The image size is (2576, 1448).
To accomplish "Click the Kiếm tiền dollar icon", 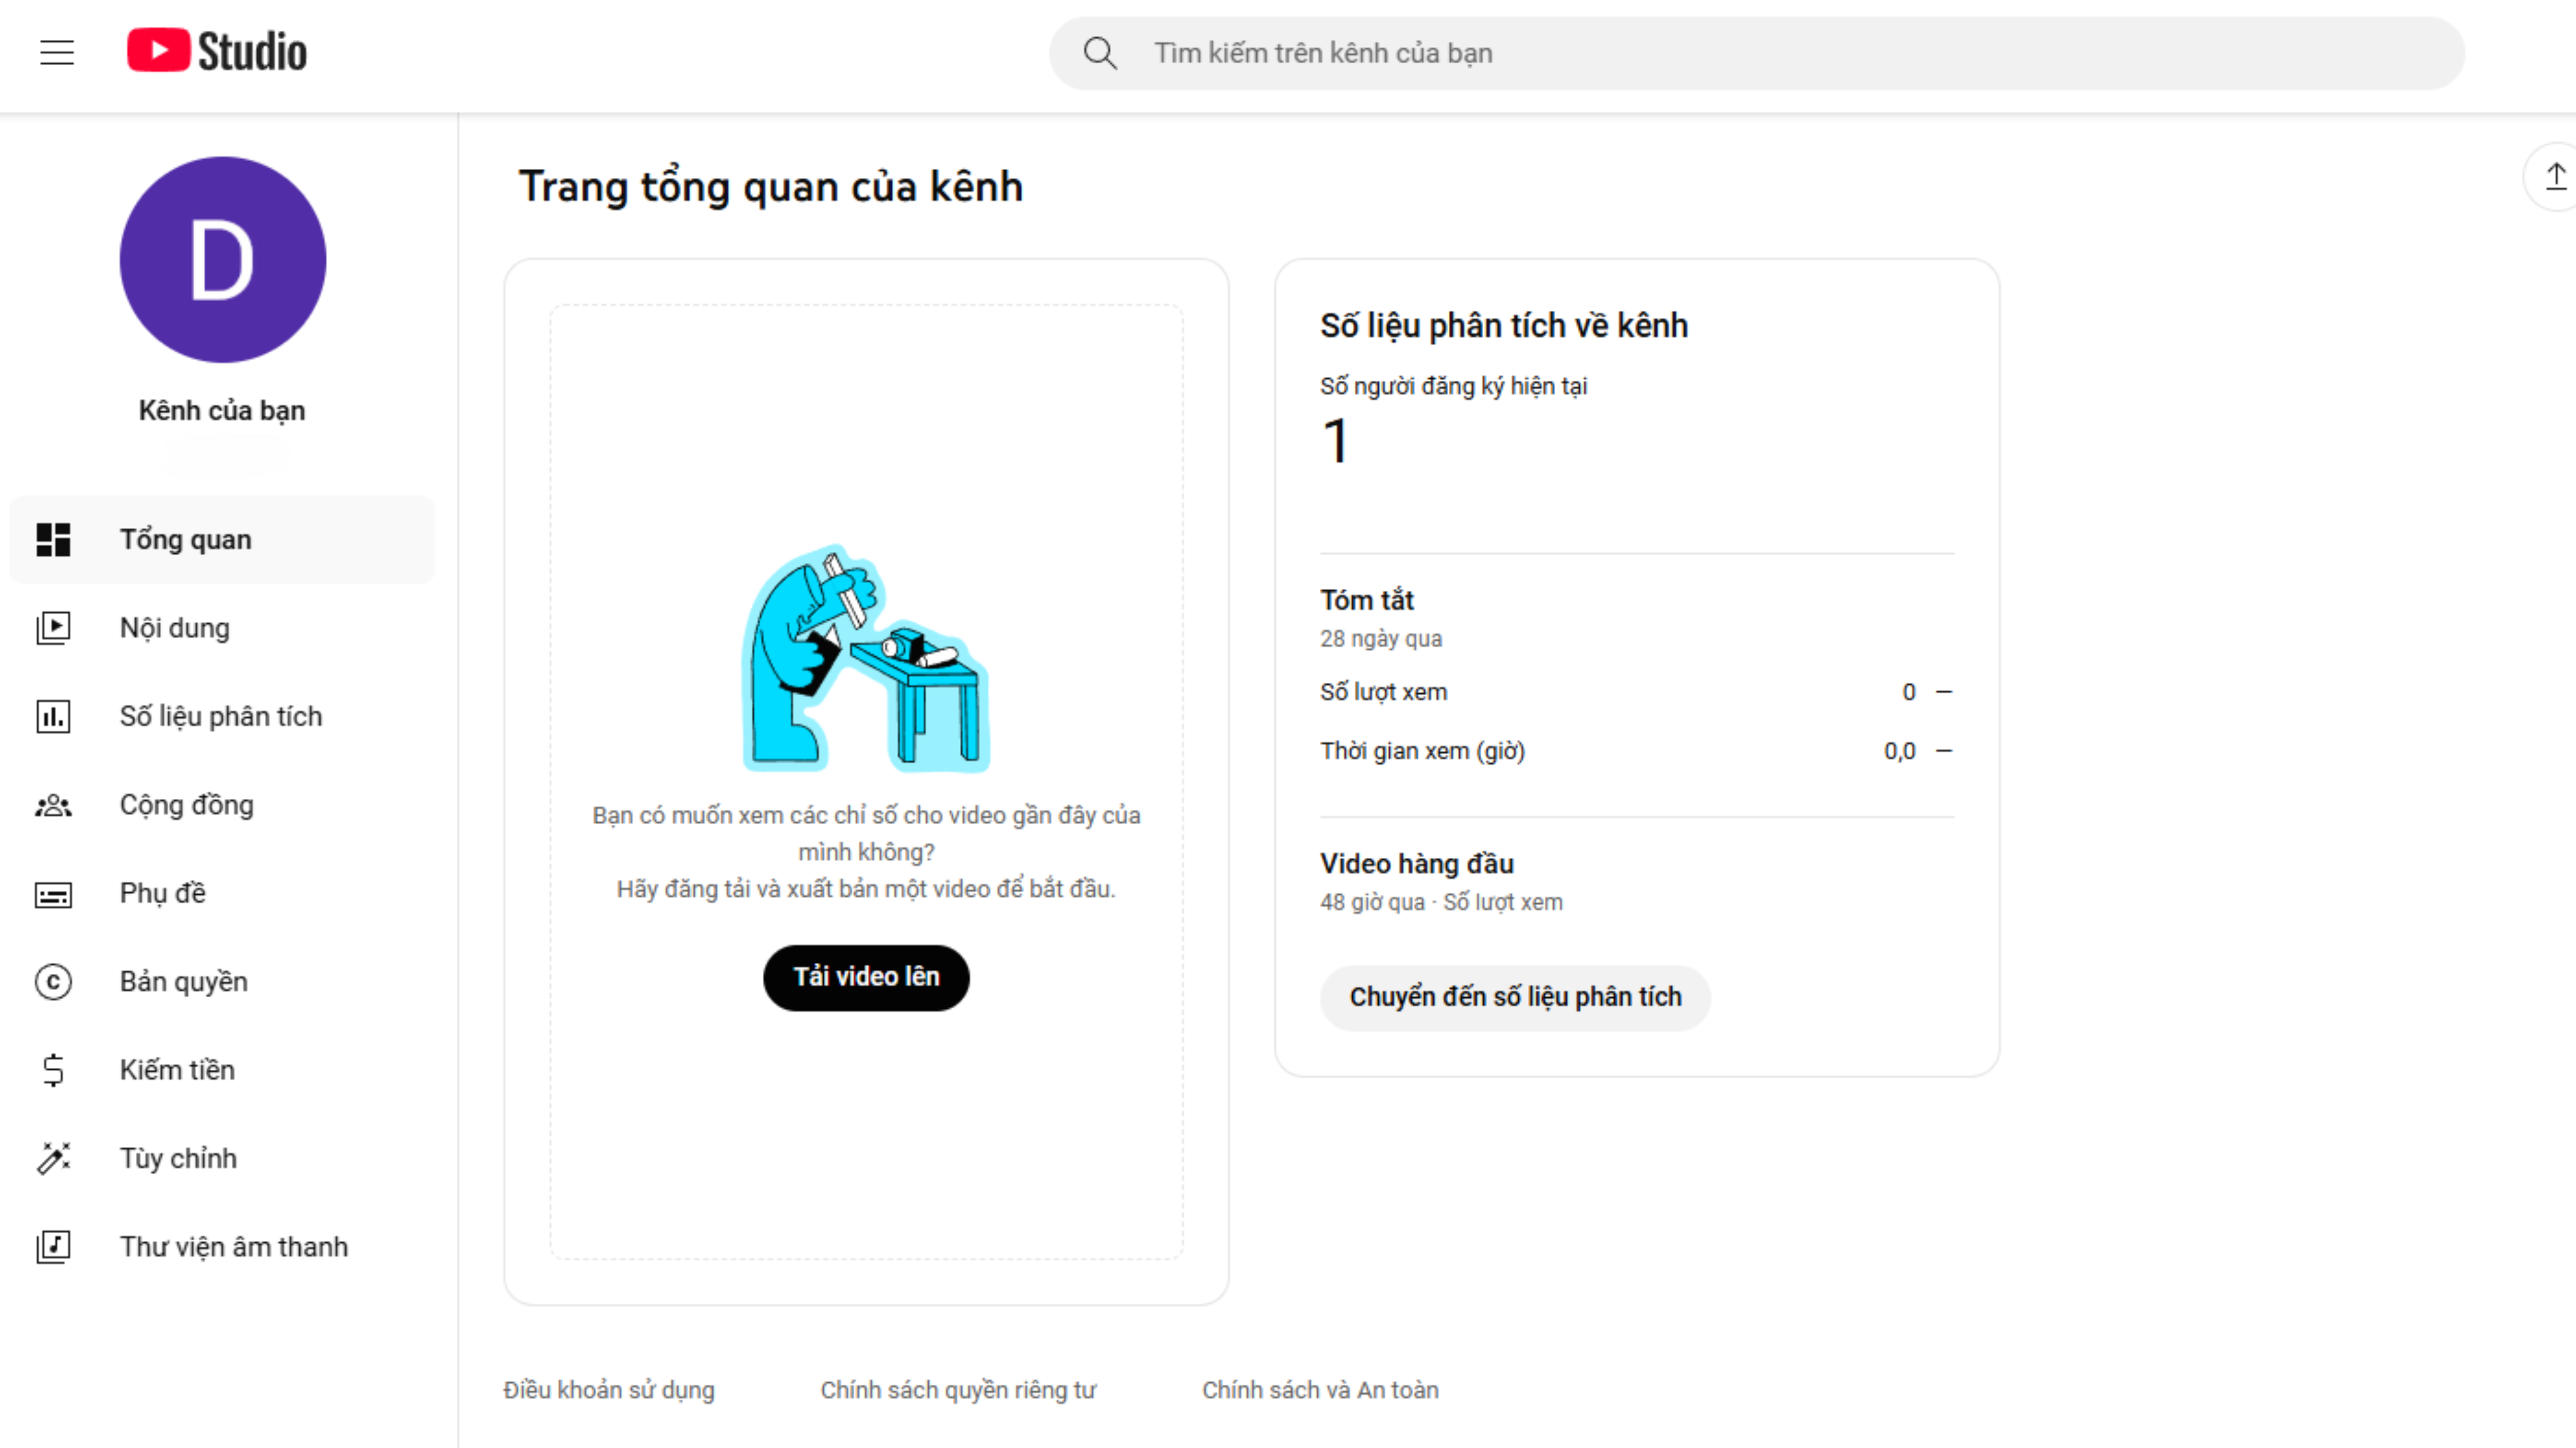I will coord(53,1070).
